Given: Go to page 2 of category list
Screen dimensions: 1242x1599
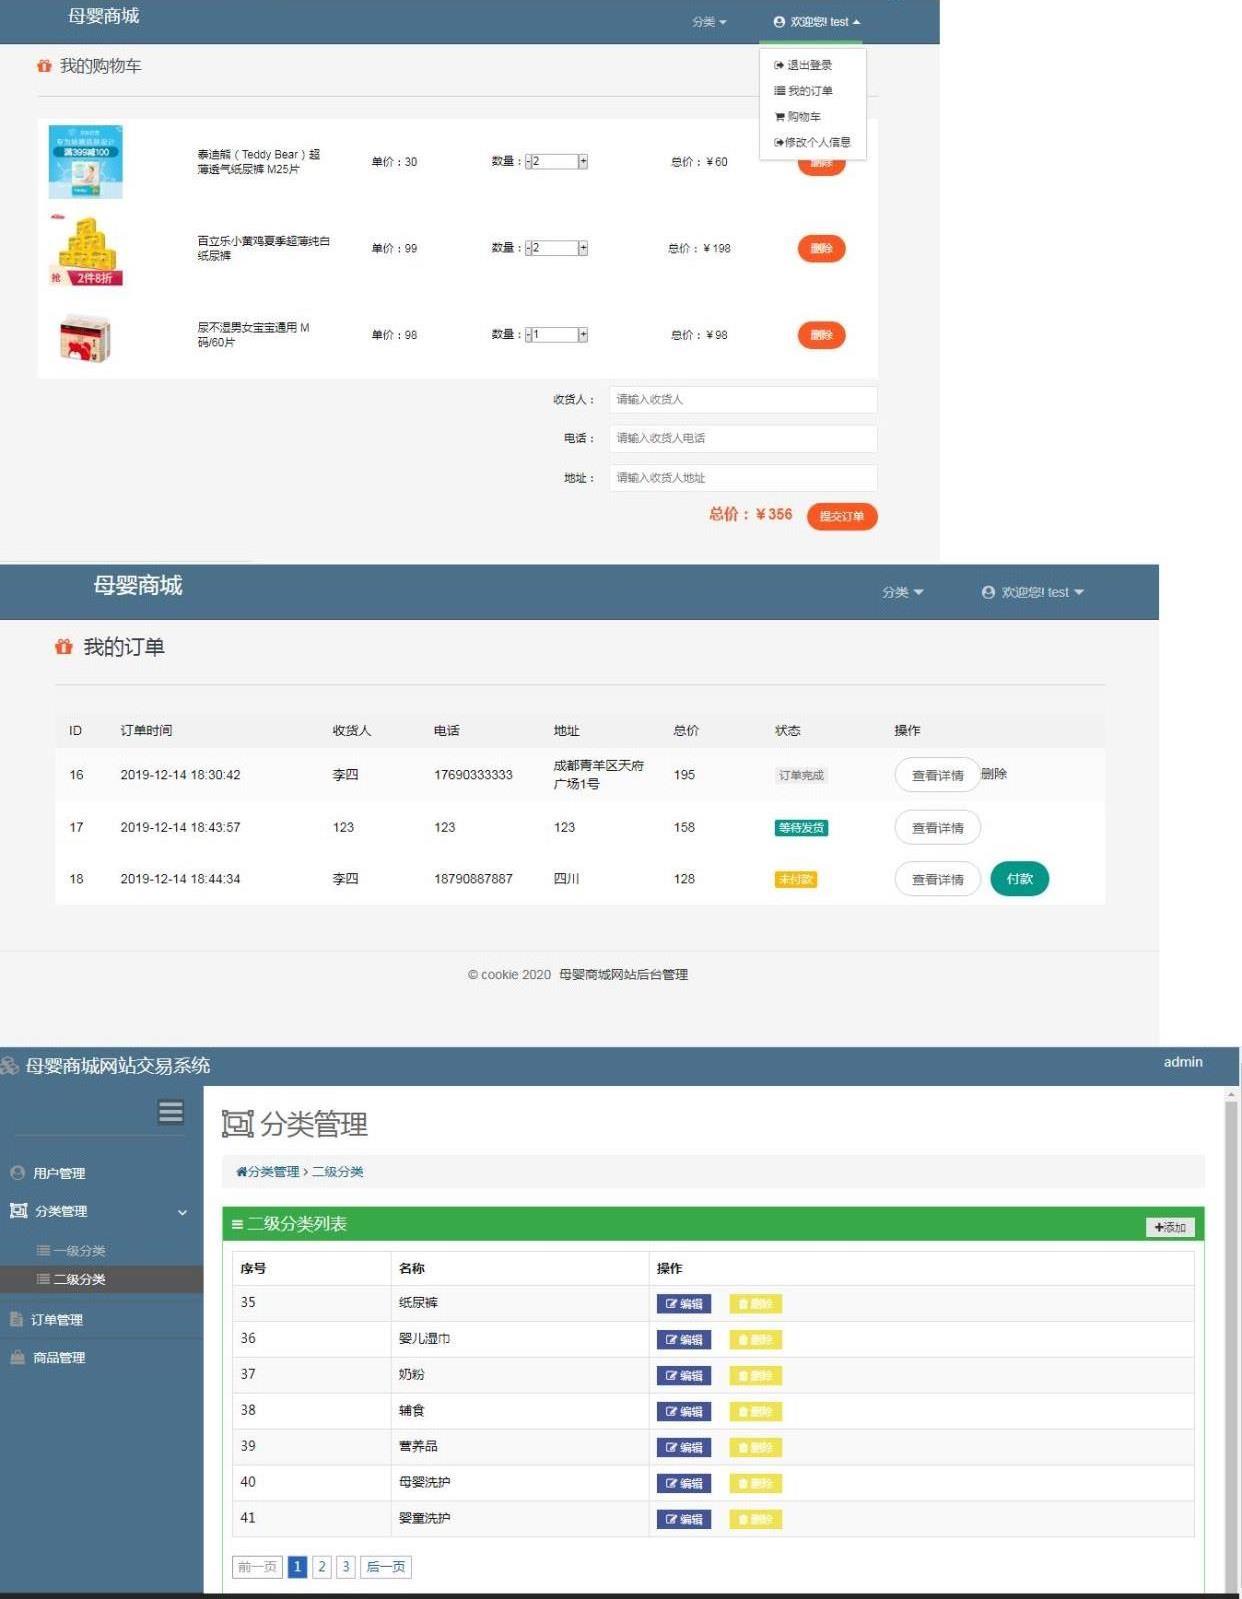Looking at the screenshot, I should point(322,1566).
